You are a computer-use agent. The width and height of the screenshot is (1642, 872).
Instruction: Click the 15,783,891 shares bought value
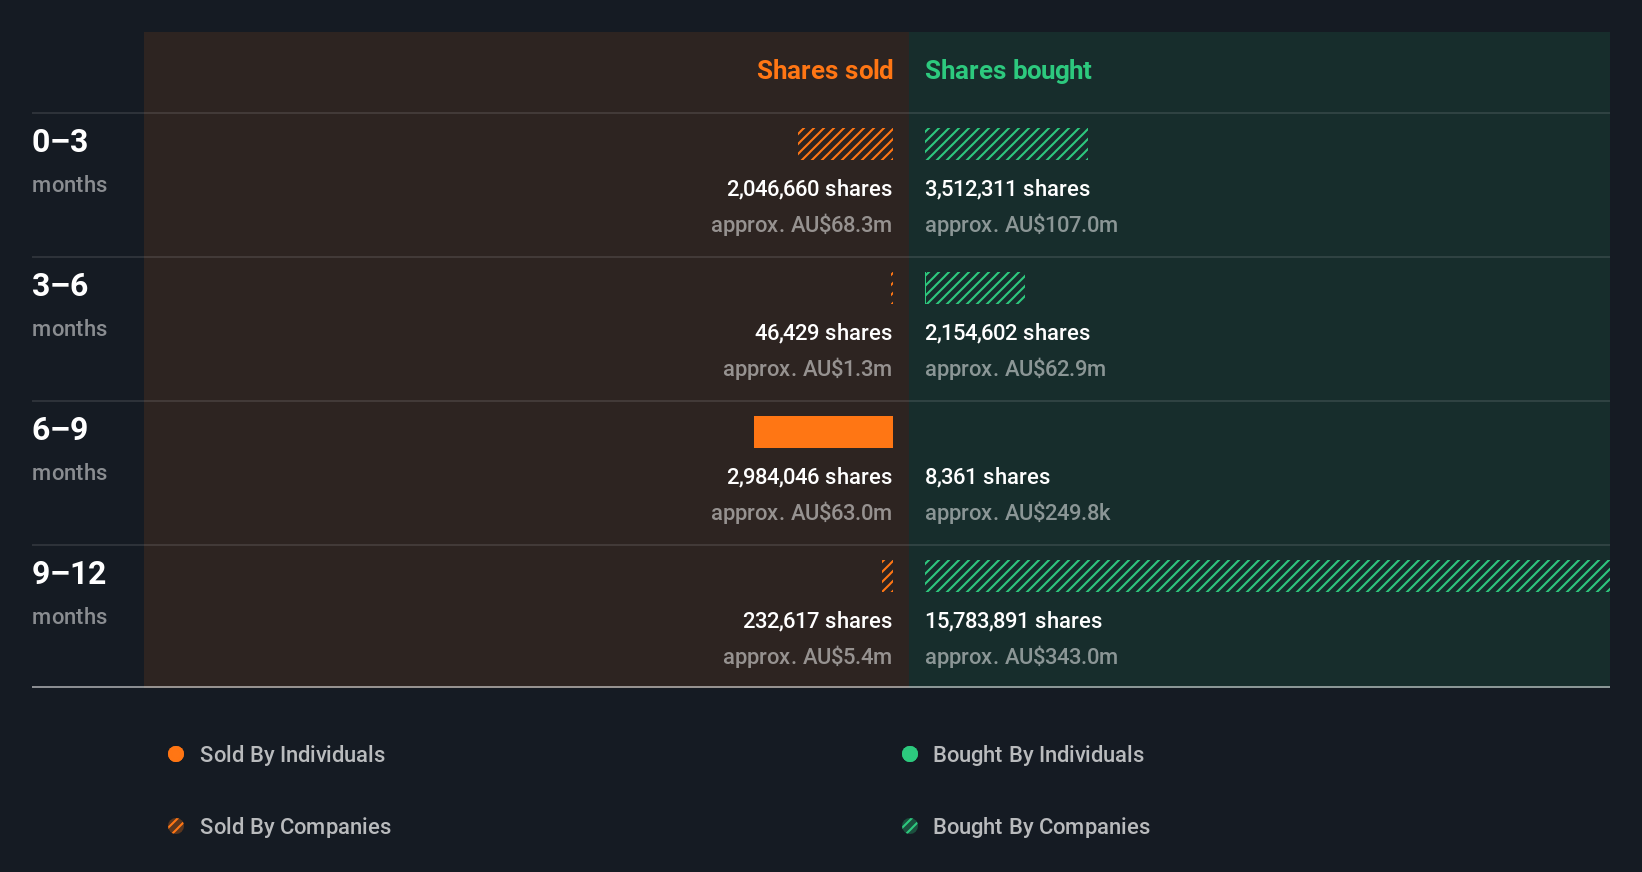(x=1013, y=620)
